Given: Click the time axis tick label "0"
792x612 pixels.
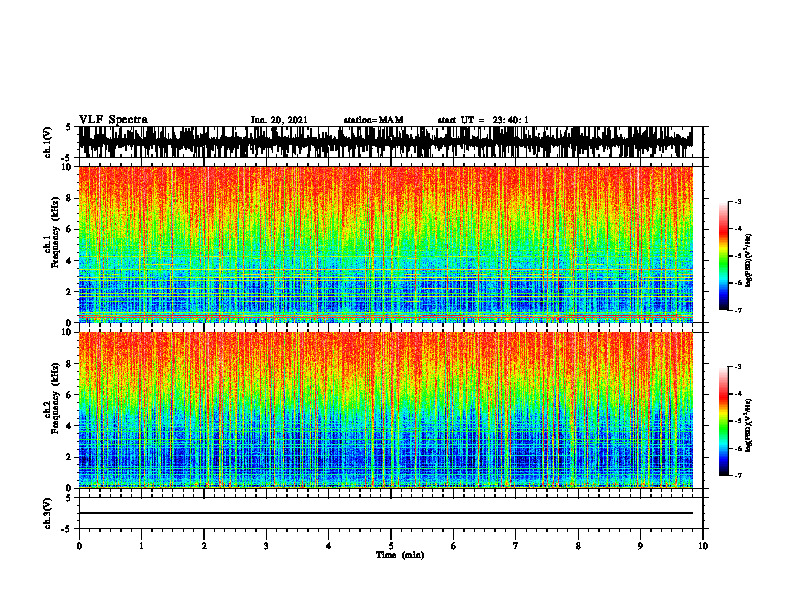Looking at the screenshot, I should [x=79, y=546].
